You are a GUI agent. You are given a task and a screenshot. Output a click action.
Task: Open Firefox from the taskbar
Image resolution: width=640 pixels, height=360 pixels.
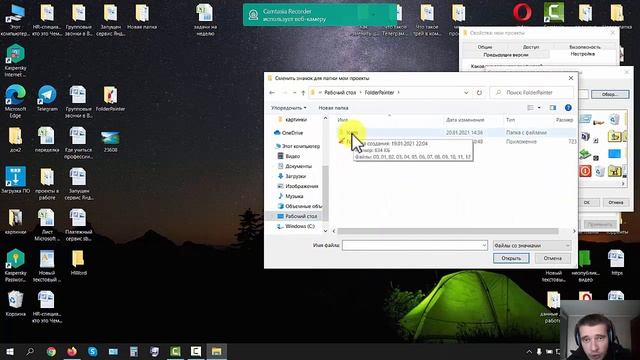(72, 351)
